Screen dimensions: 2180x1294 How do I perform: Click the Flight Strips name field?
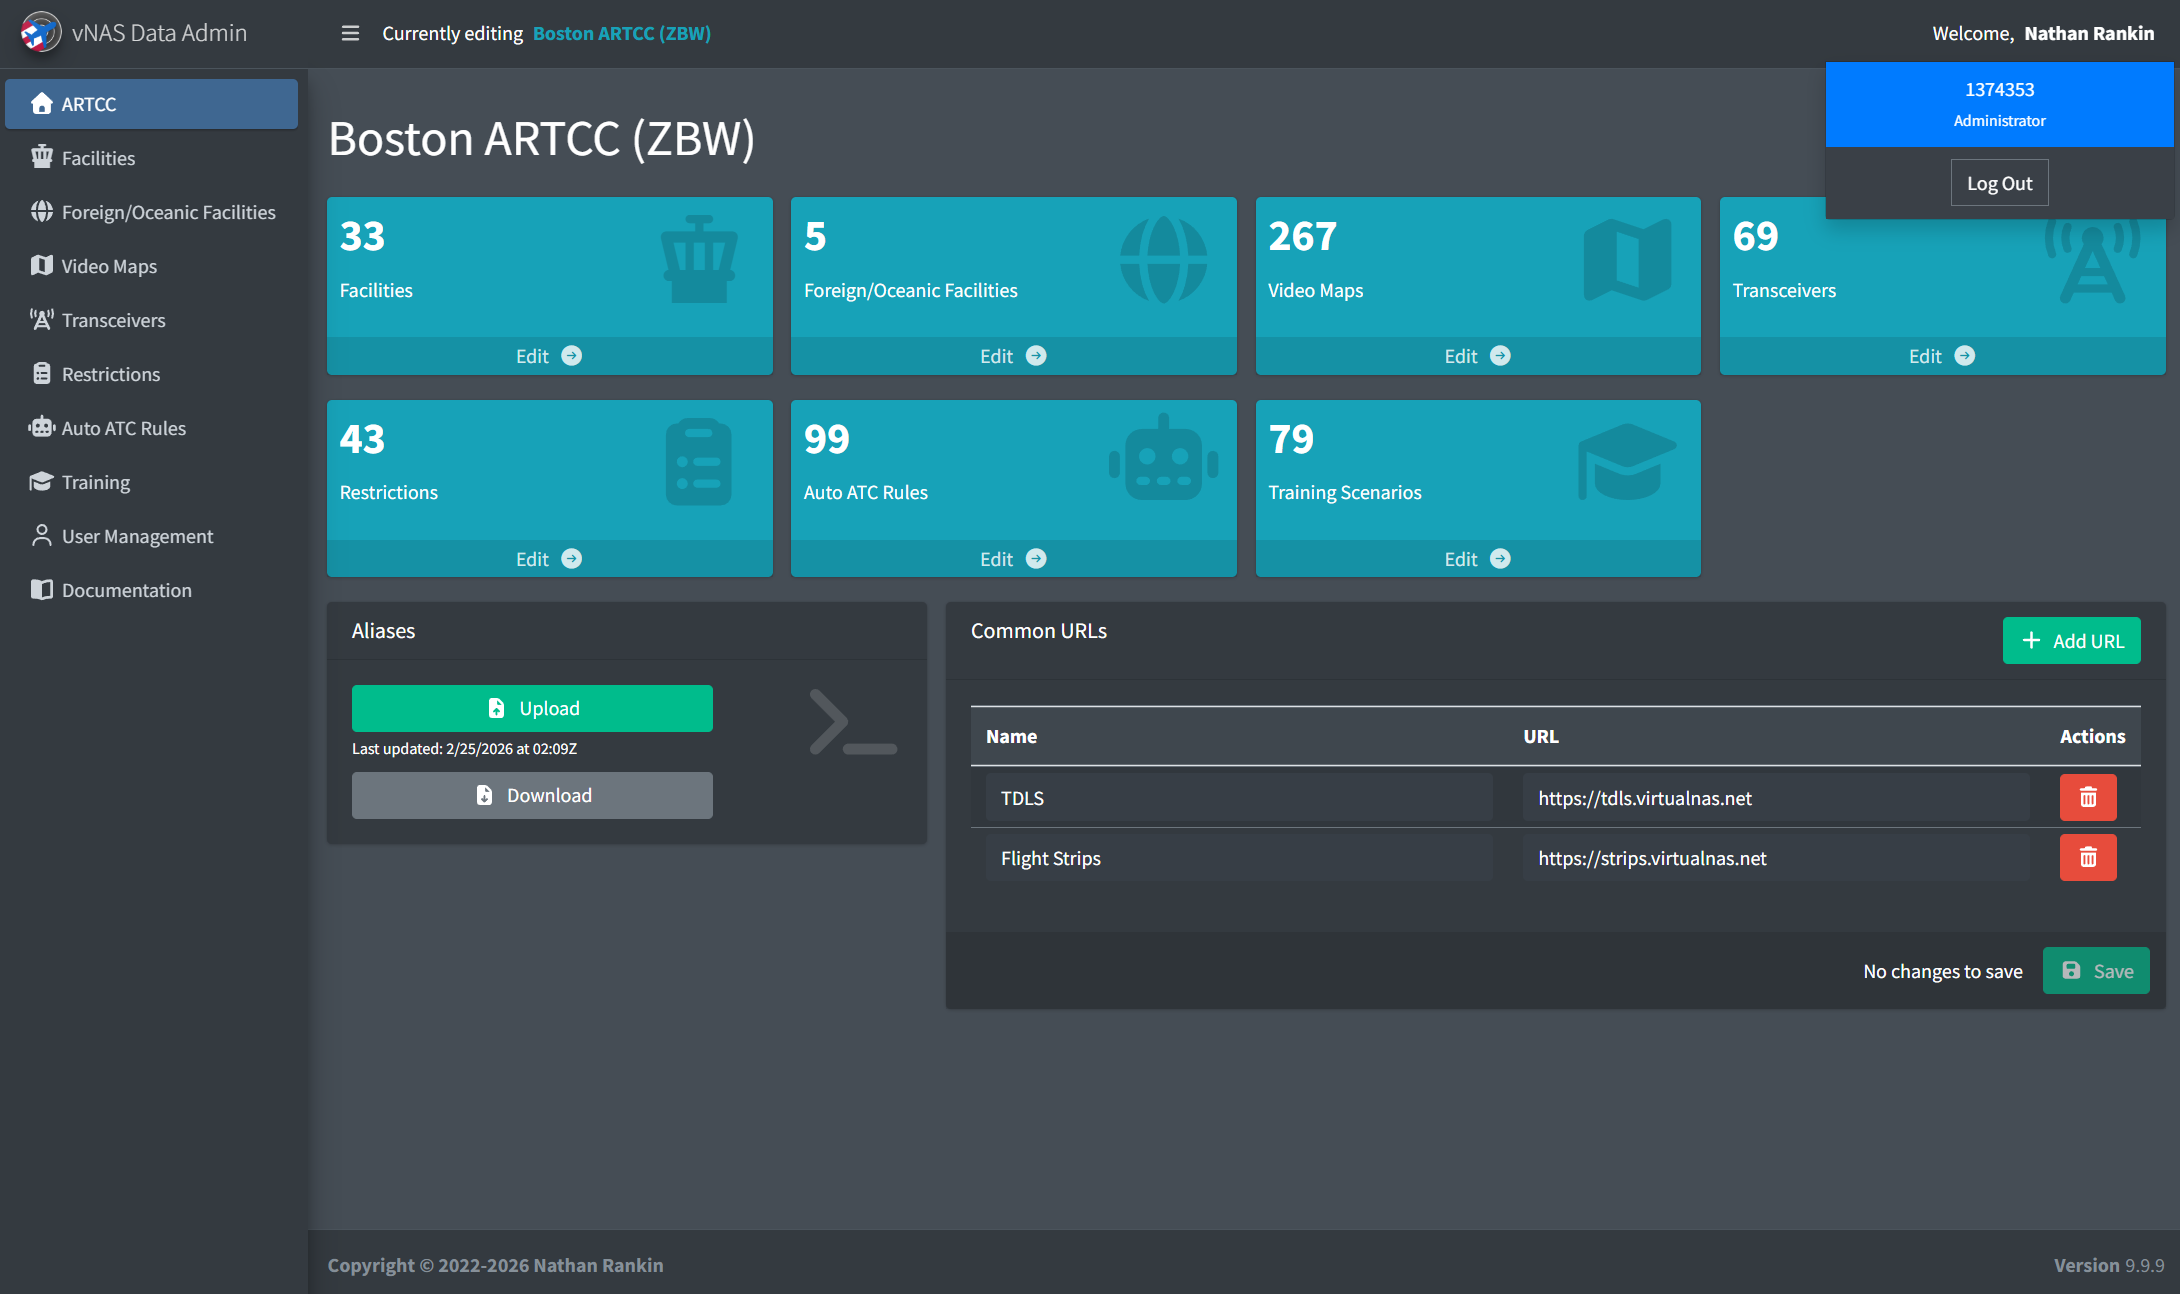coord(1239,858)
